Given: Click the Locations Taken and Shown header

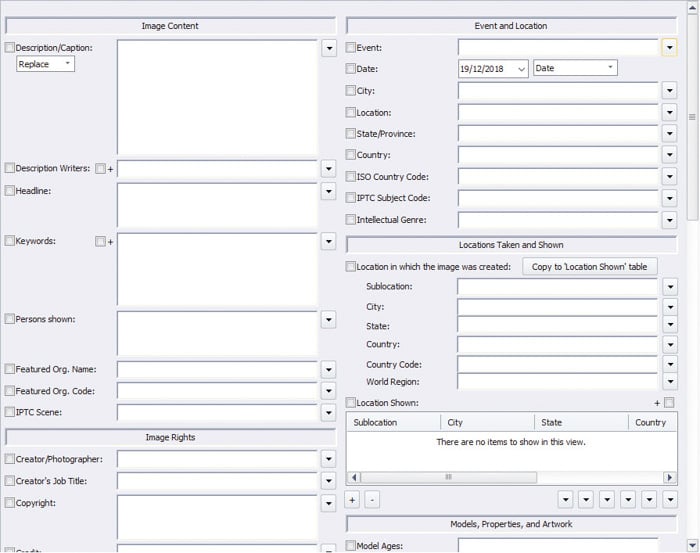Looking at the screenshot, I should pos(511,245).
